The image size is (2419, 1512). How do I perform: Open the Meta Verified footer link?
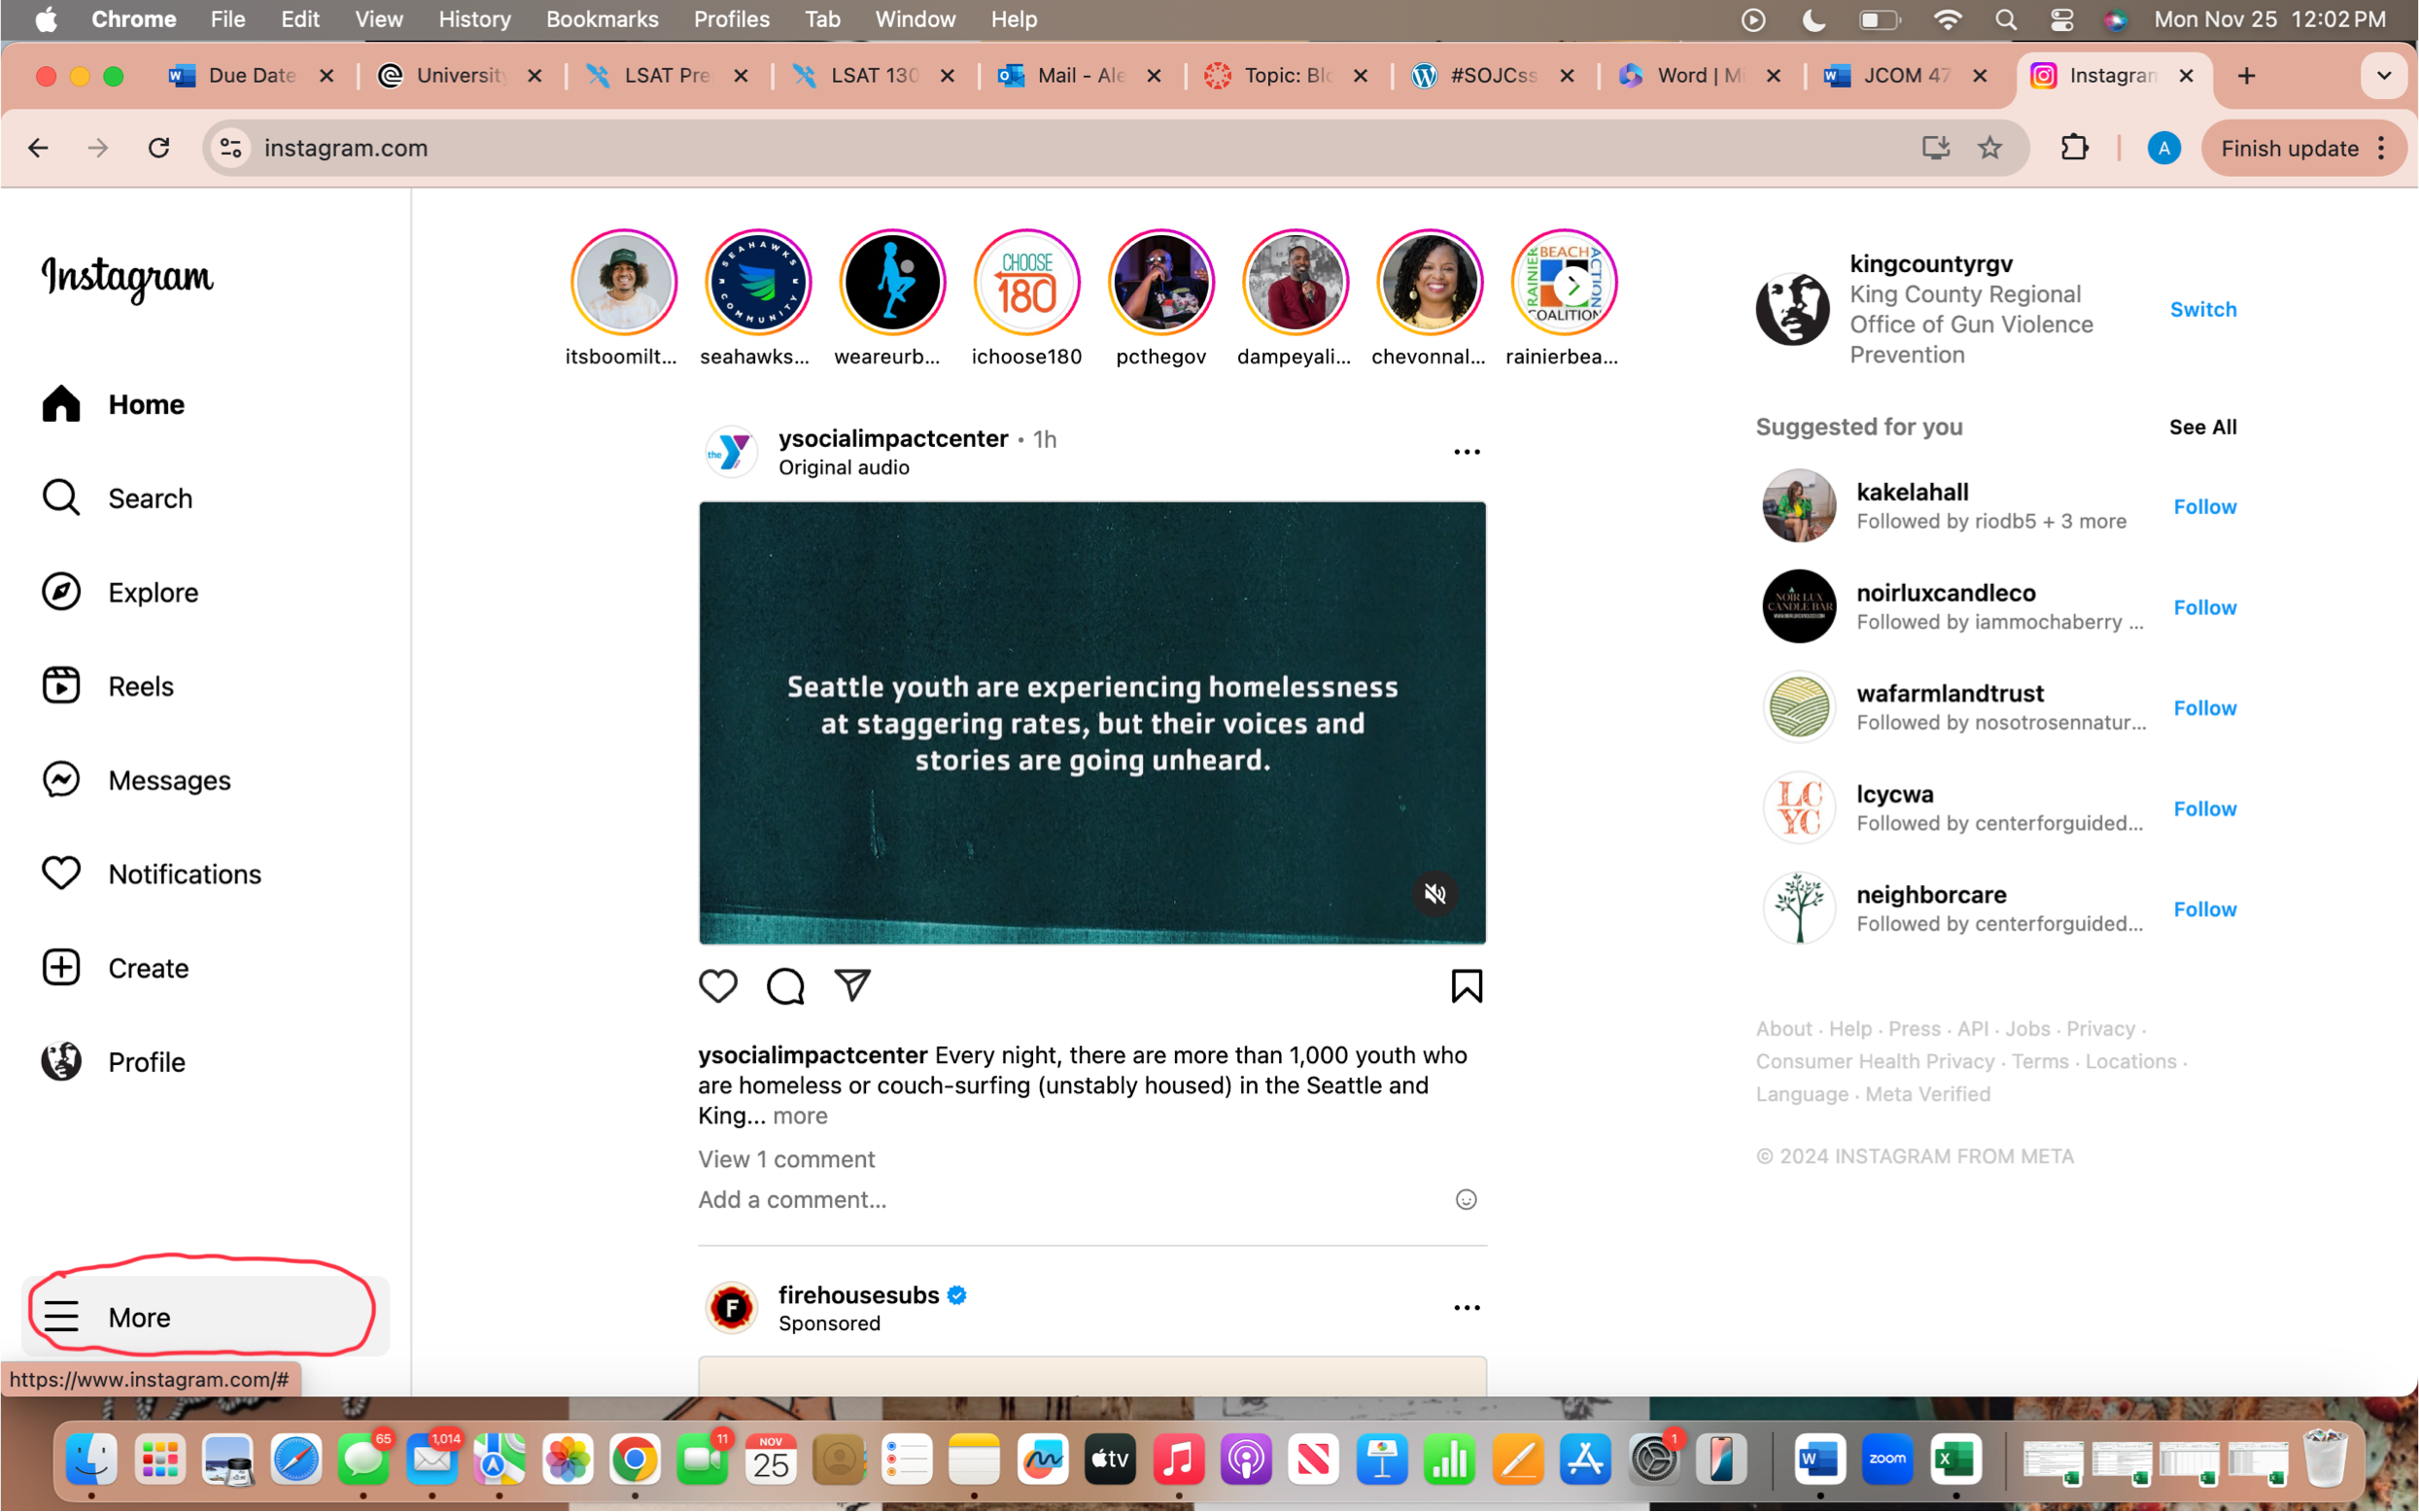pos(1927,1095)
